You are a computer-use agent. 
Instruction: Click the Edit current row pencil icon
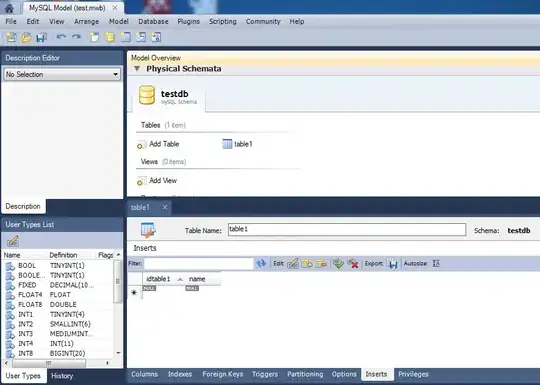coord(293,263)
